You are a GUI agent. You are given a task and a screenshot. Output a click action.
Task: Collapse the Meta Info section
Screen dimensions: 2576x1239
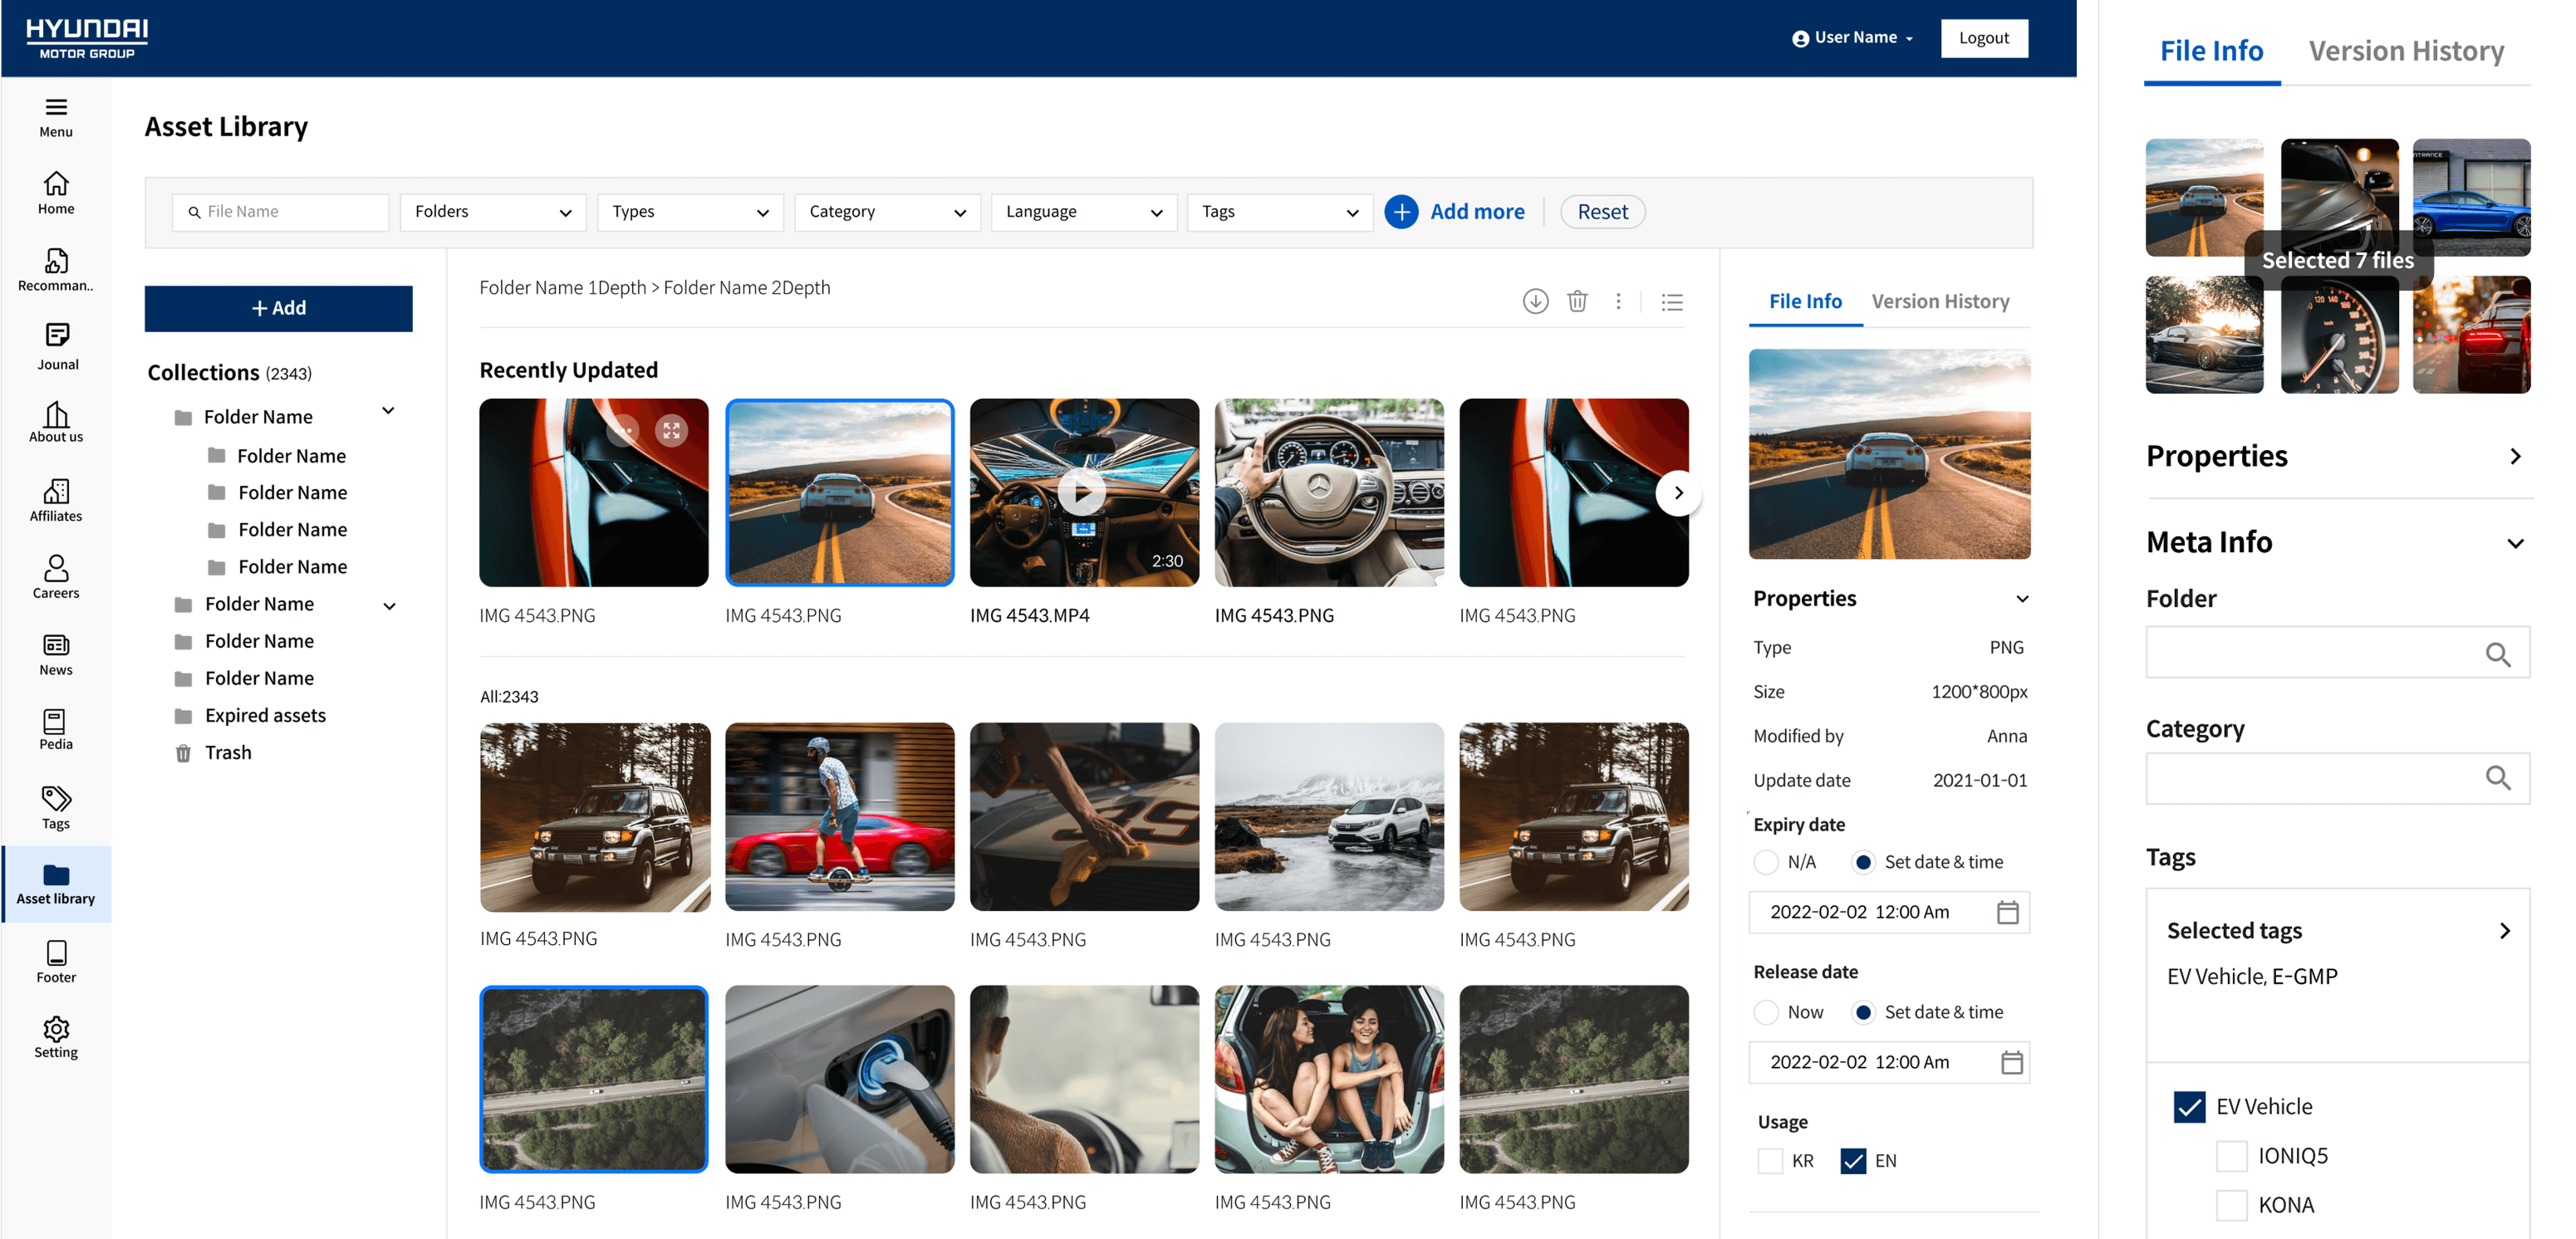pyautogui.click(x=2515, y=543)
